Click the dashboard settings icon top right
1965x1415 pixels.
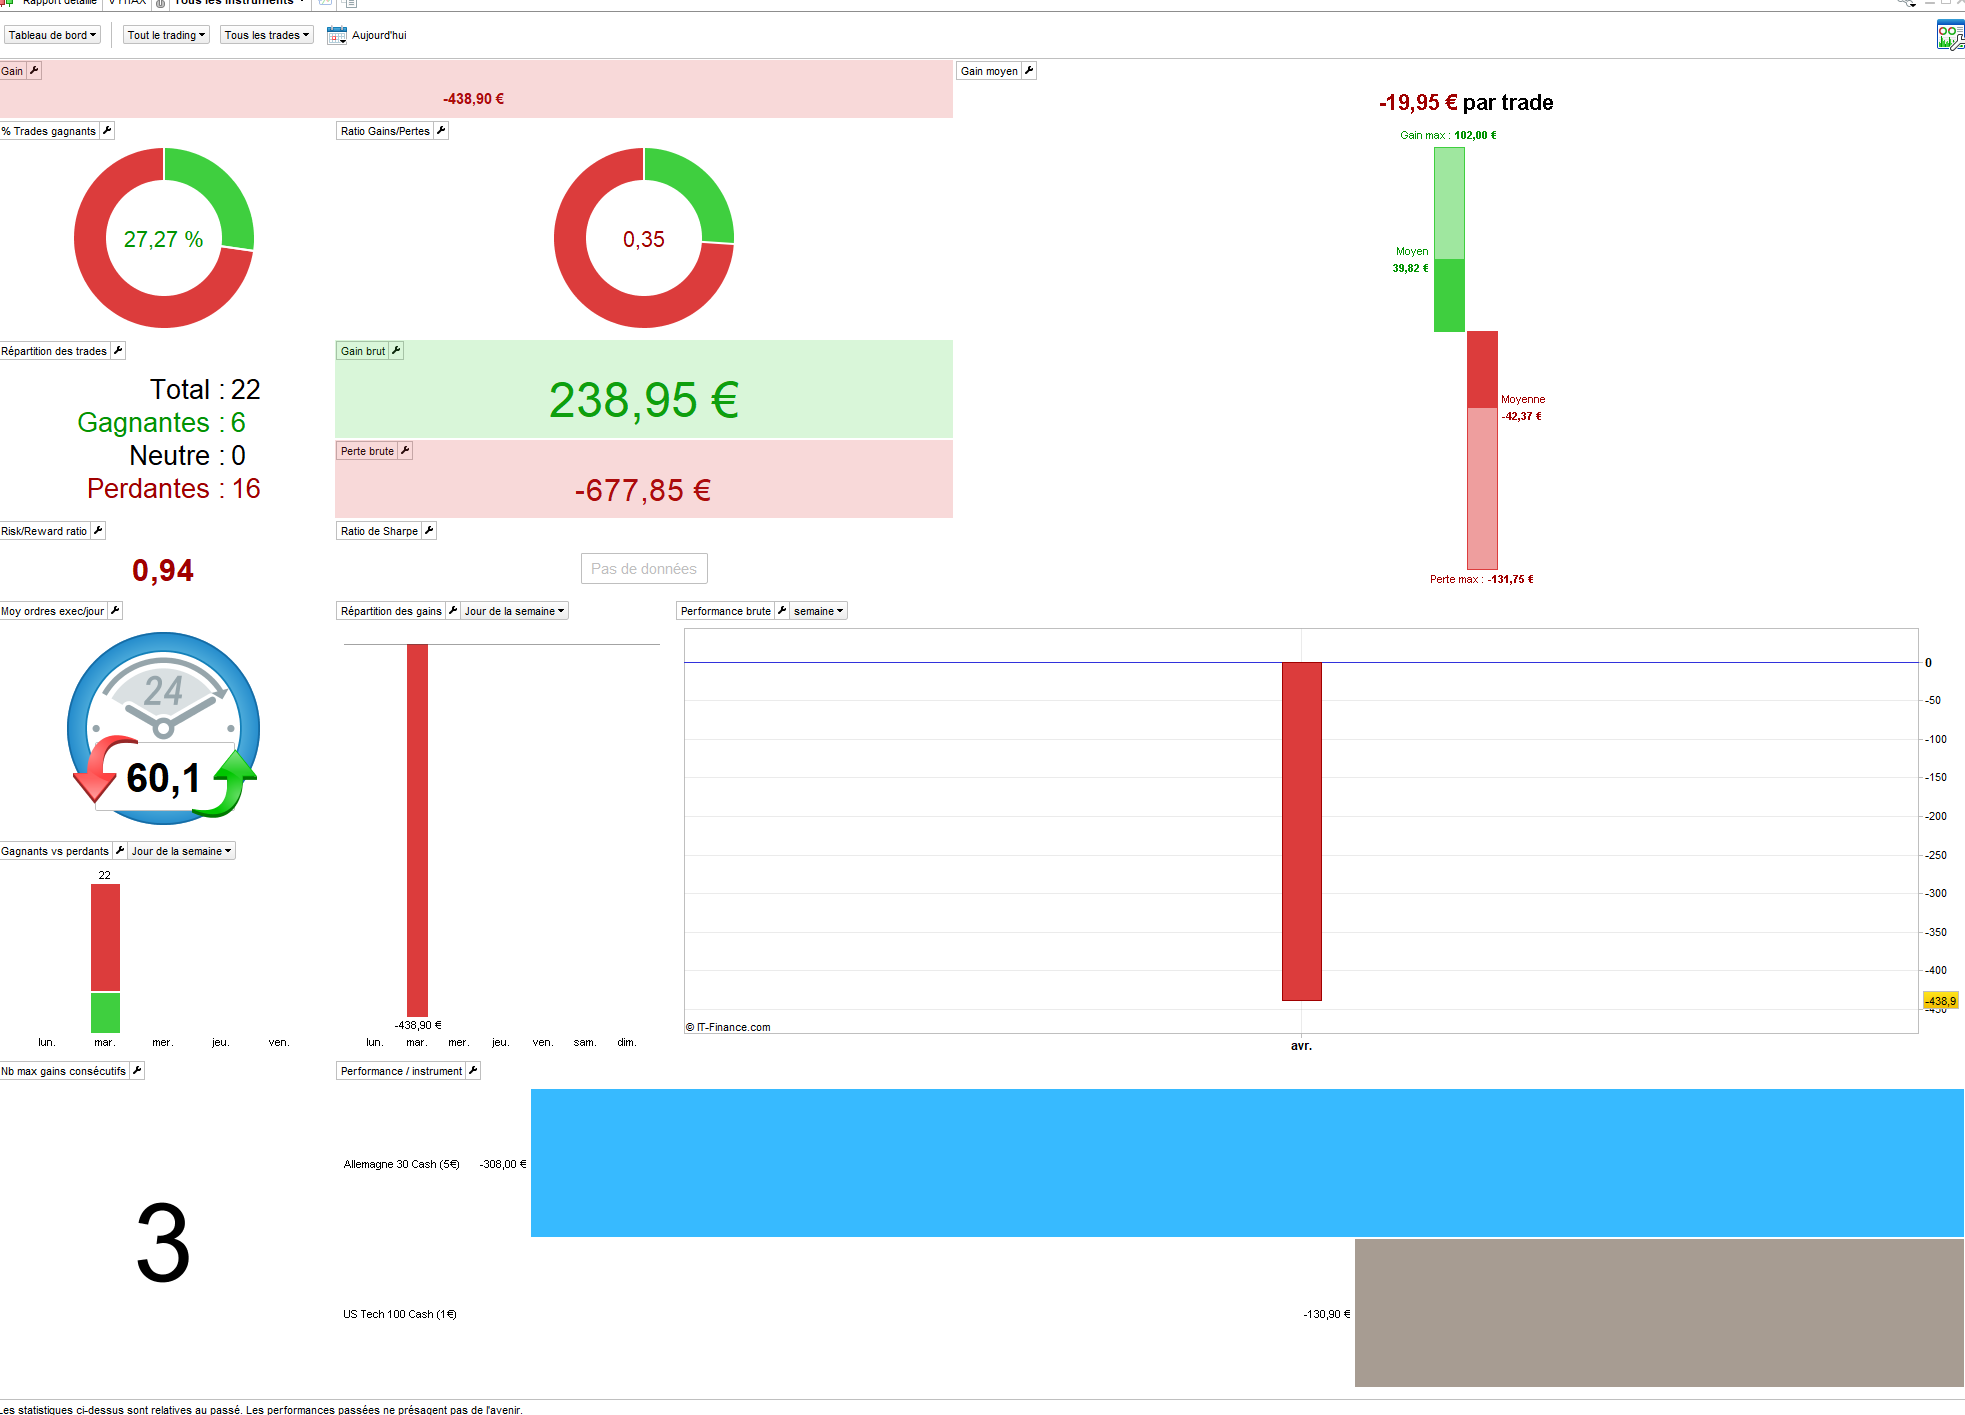(1949, 35)
